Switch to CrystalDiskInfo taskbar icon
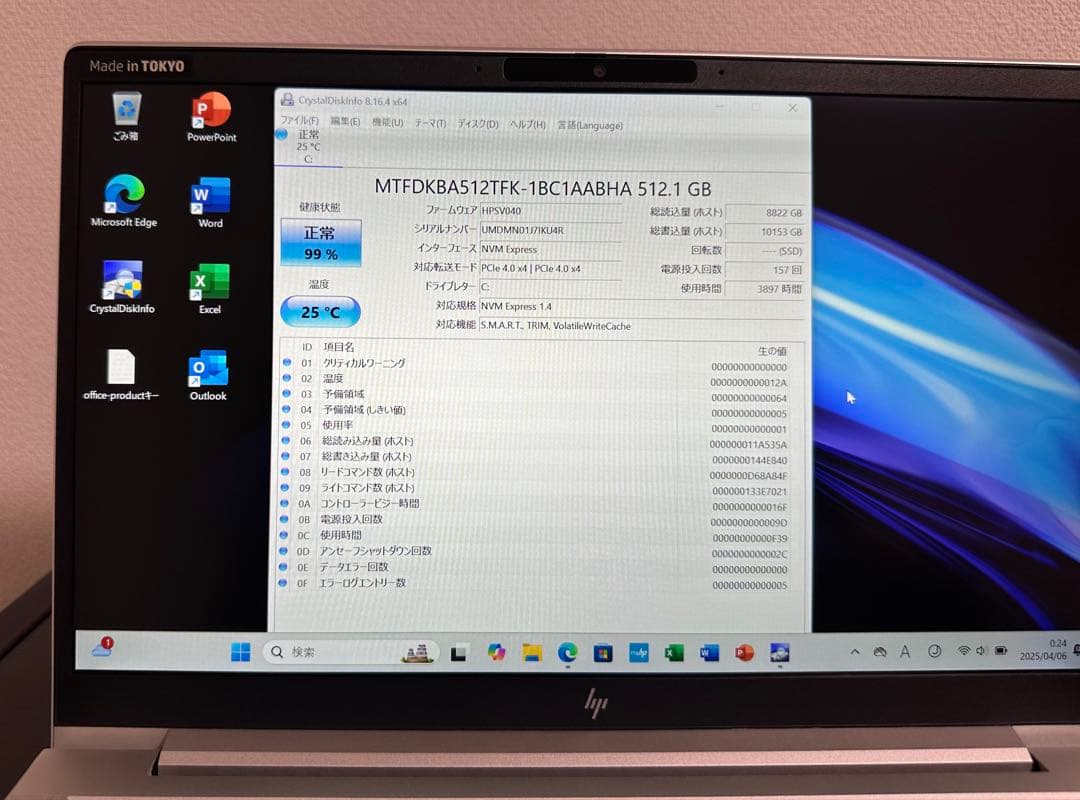The height and width of the screenshot is (800, 1080). coord(780,653)
